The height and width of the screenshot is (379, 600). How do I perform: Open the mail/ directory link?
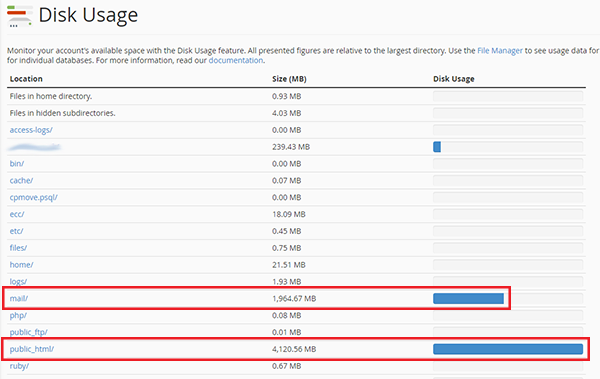(x=19, y=299)
